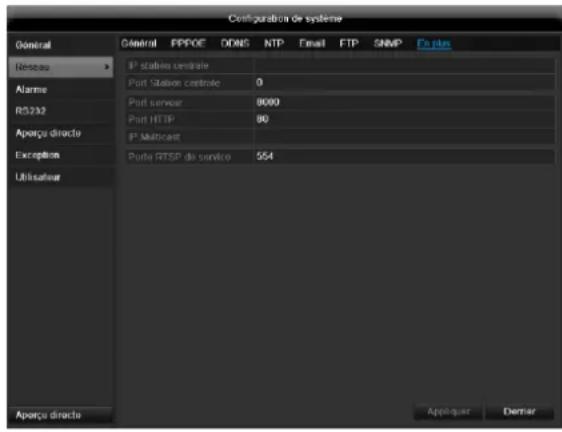Edit Port HTTP value 80
562x432 pixels.
click(x=404, y=119)
